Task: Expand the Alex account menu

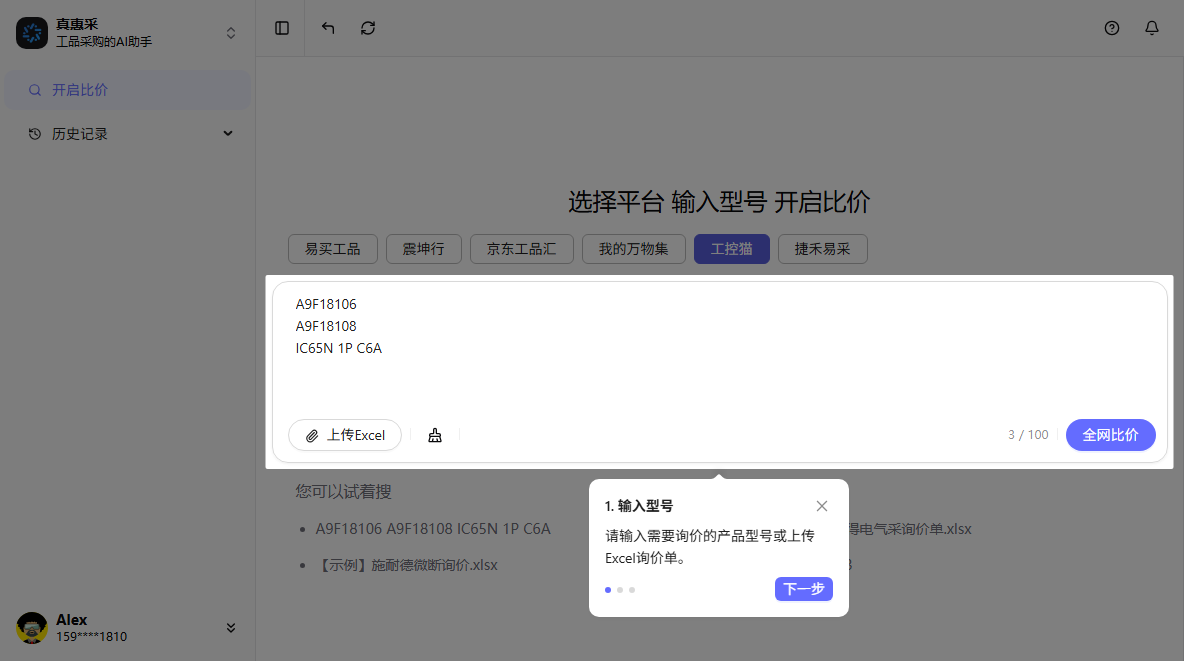Action: (231, 627)
